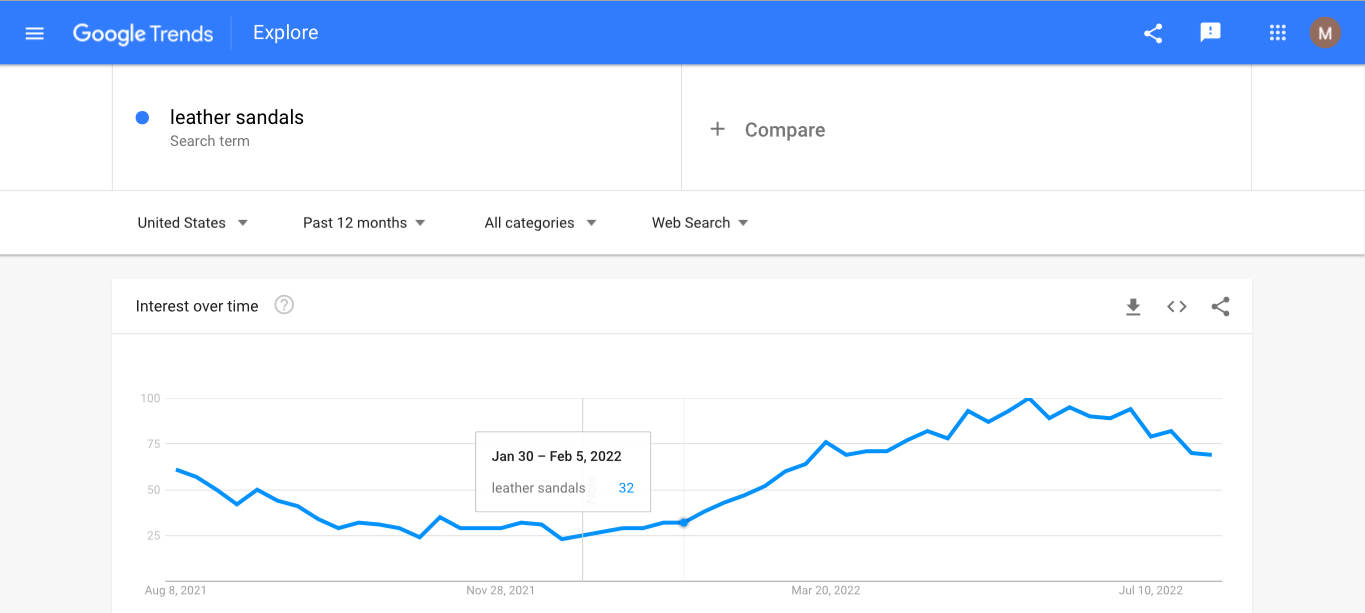The width and height of the screenshot is (1365, 613).
Task: Open the send feedback icon
Action: (1210, 33)
